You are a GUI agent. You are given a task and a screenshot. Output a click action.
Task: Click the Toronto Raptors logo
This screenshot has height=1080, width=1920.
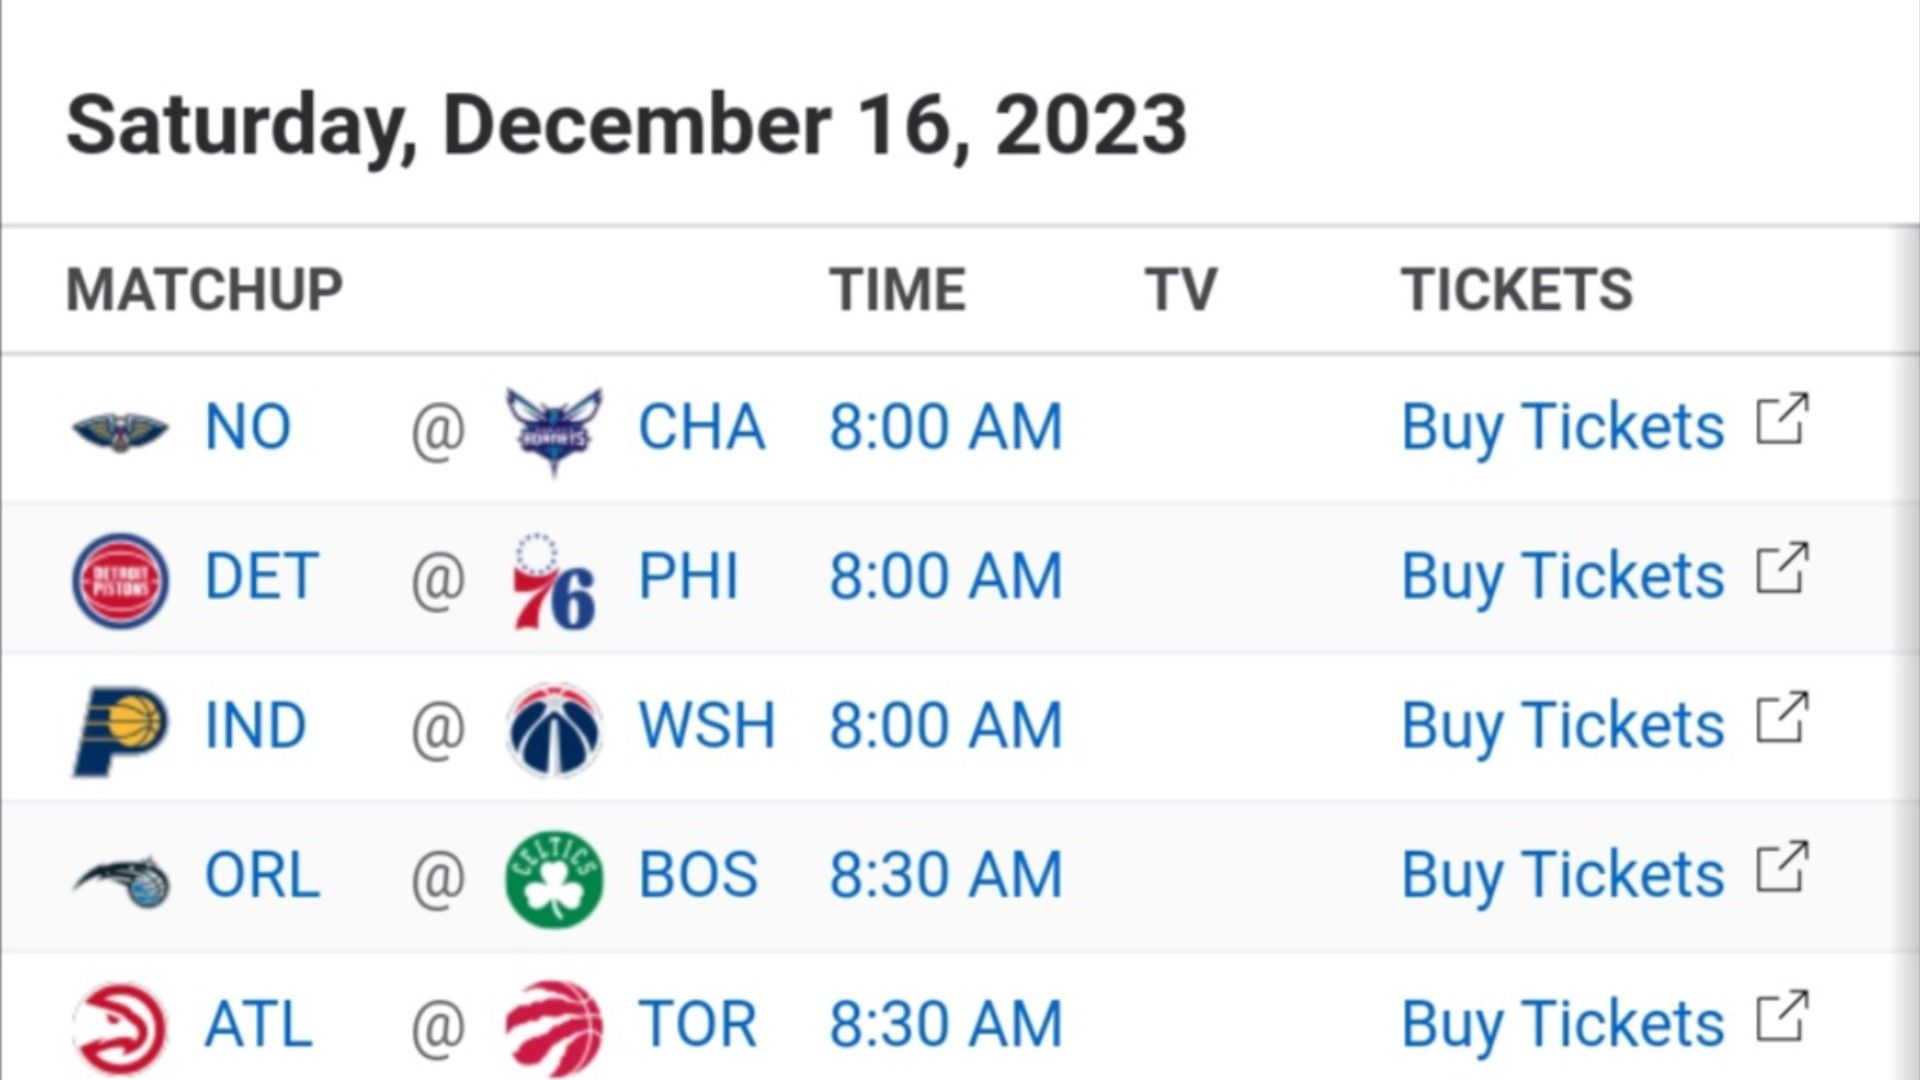[554, 1029]
